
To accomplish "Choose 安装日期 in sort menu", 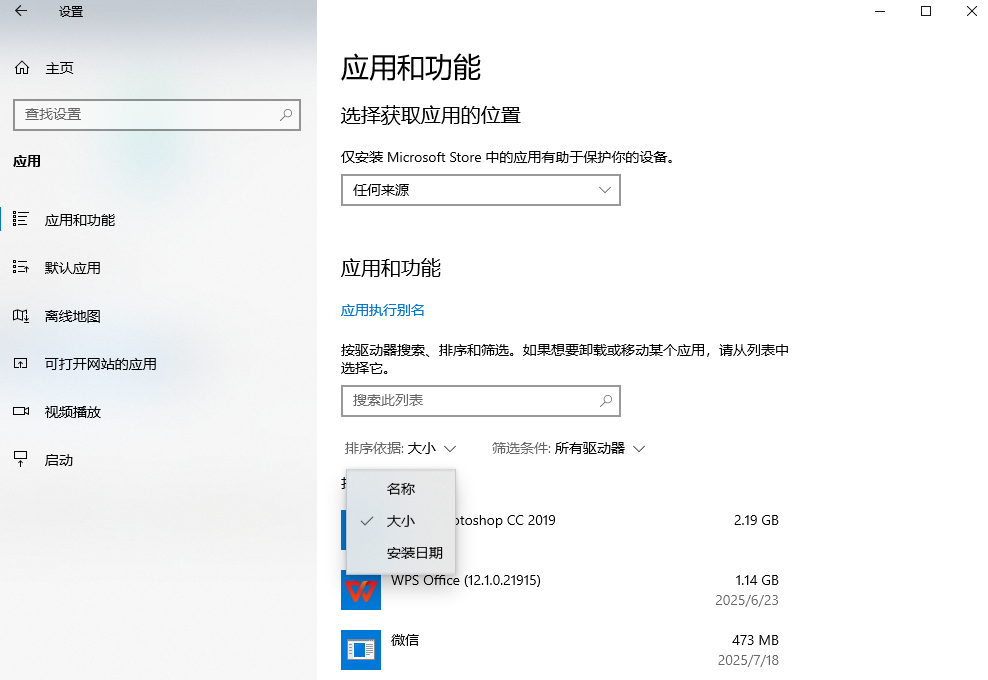I will (401, 553).
